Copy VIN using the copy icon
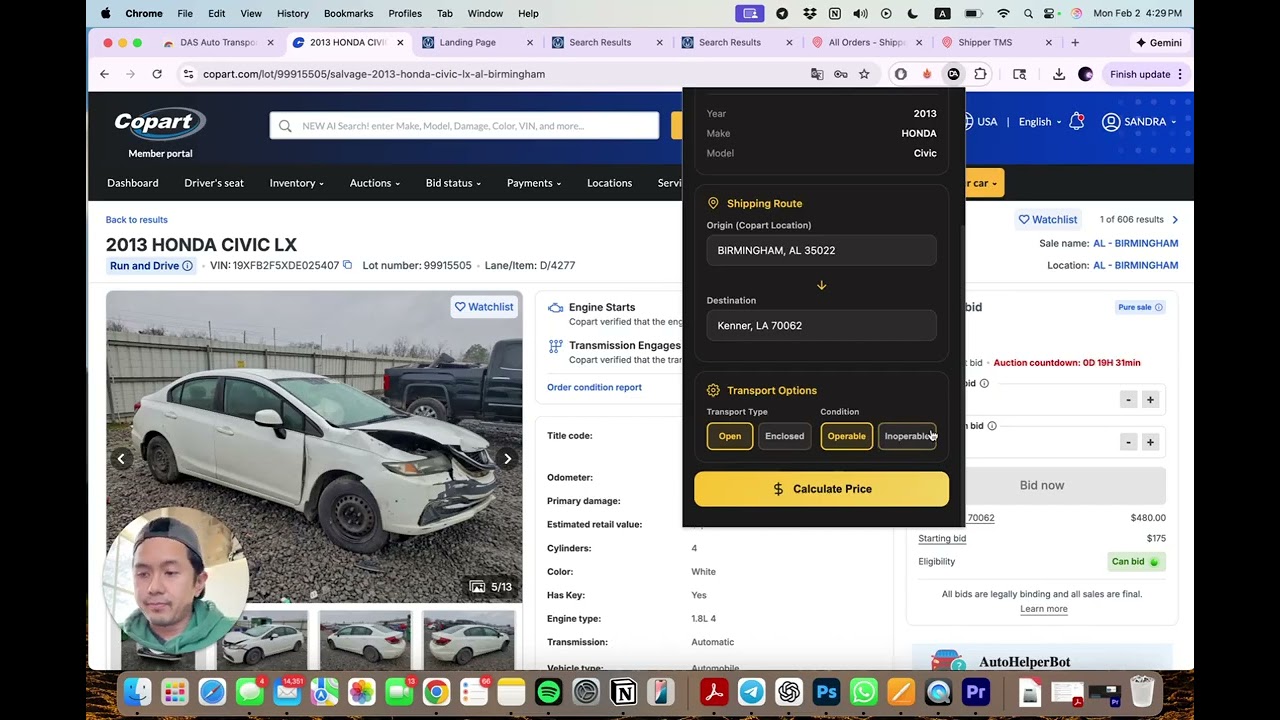Image resolution: width=1280 pixels, height=720 pixels. click(x=347, y=265)
